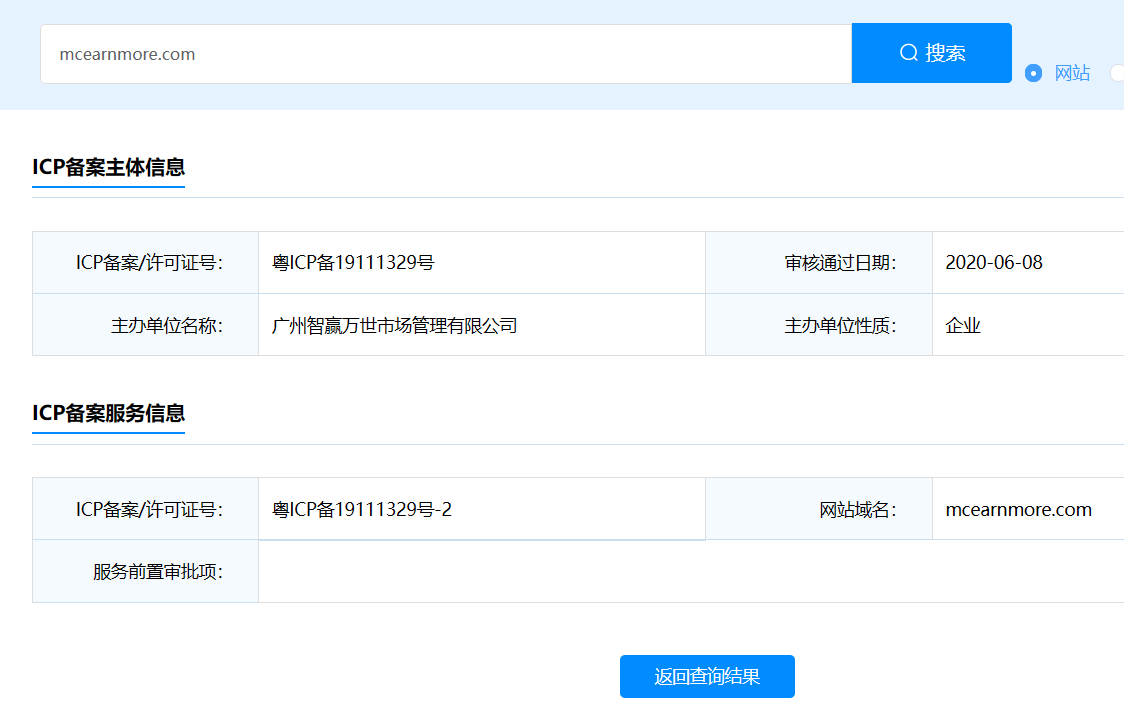The height and width of the screenshot is (723, 1124).
Task: Click the 企业 unit type value
Action: click(x=963, y=325)
